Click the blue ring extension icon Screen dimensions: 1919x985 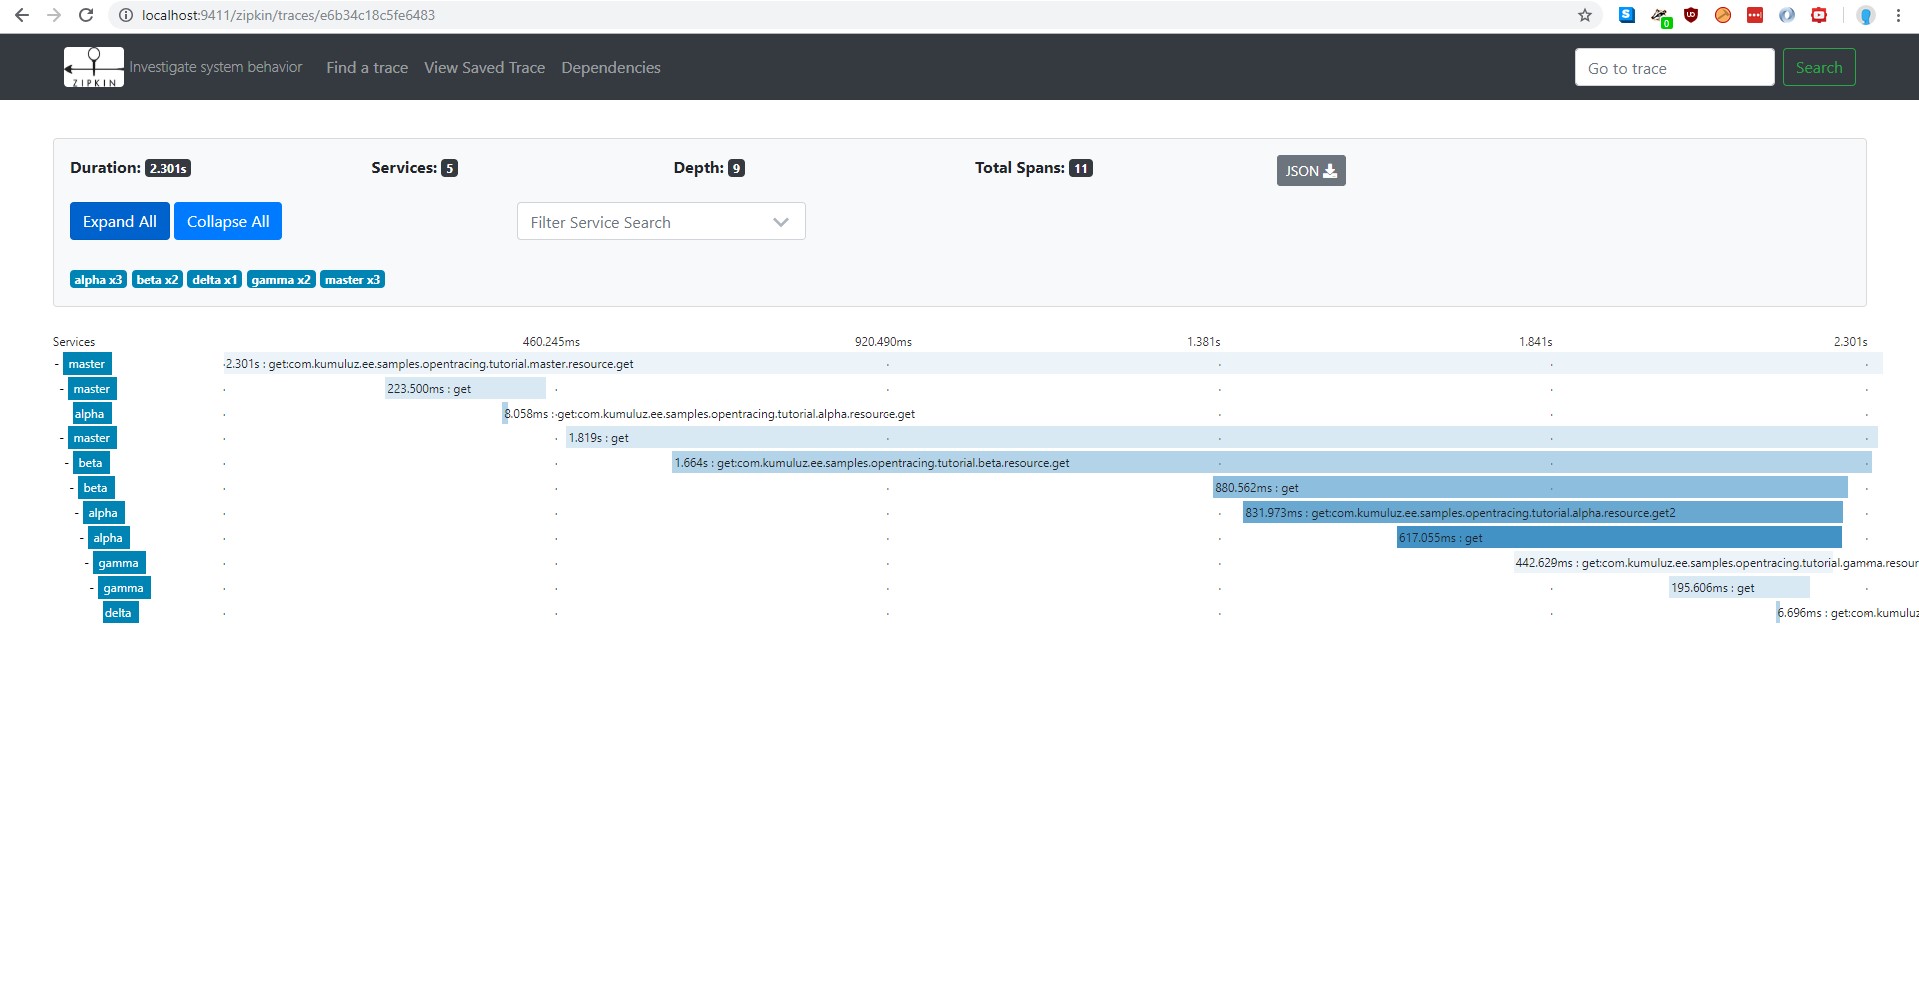click(1787, 15)
